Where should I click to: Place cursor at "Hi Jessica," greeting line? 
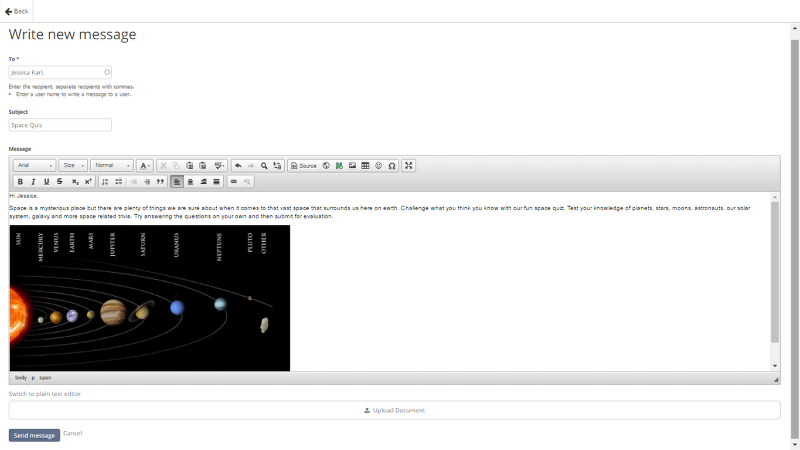point(23,196)
